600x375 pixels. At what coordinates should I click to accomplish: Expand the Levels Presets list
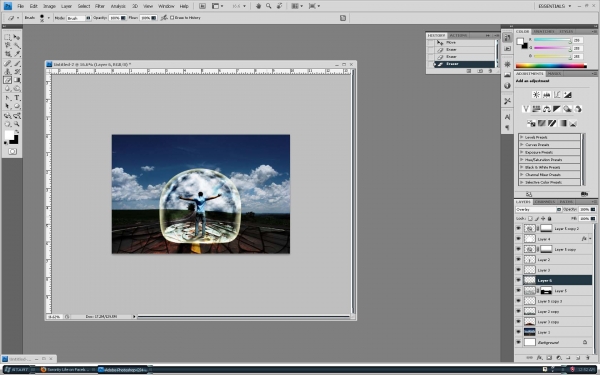(522, 137)
